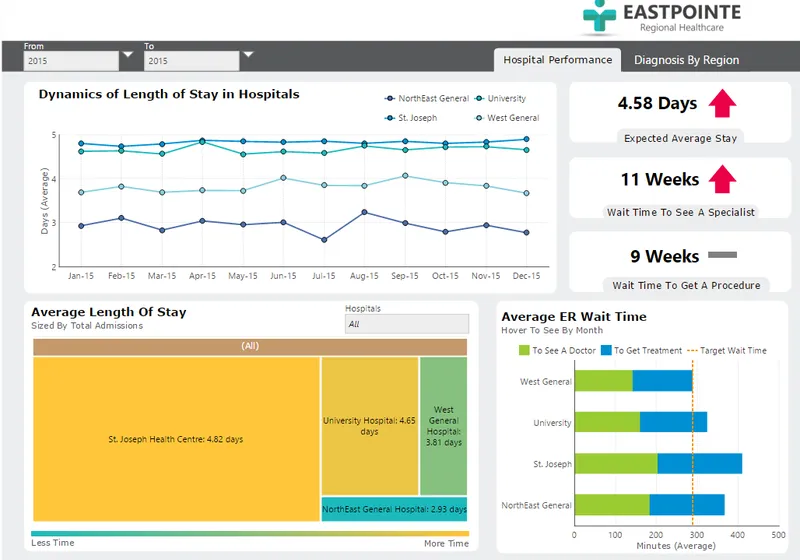This screenshot has height=560, width=800.
Task: Click the Eastpointe Regional Healthcare logo cross
Action: [x=599, y=16]
